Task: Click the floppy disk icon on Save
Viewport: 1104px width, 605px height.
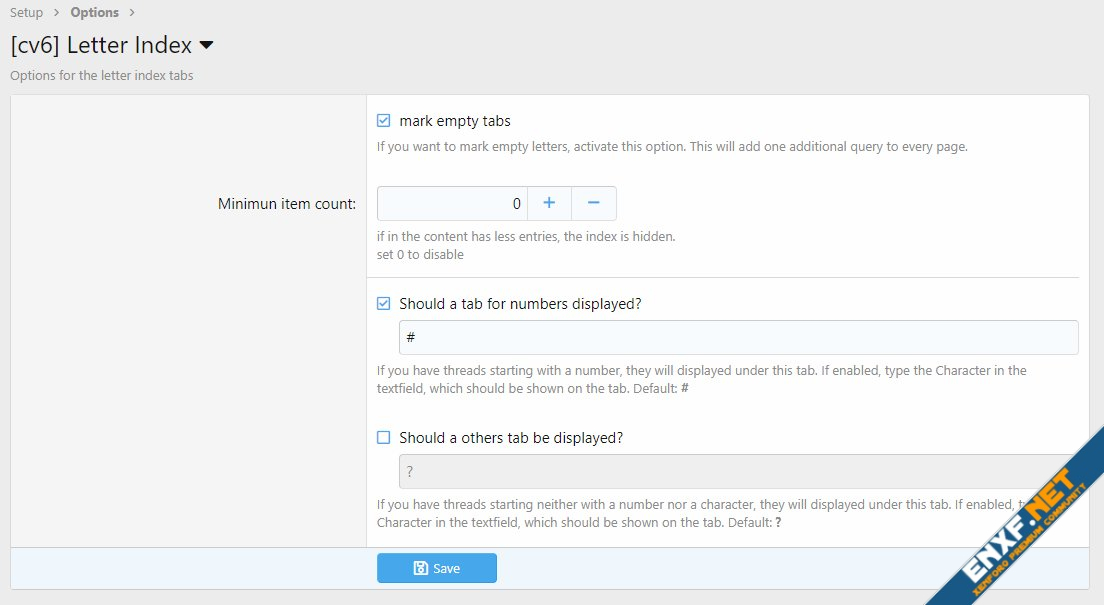Action: (421, 568)
